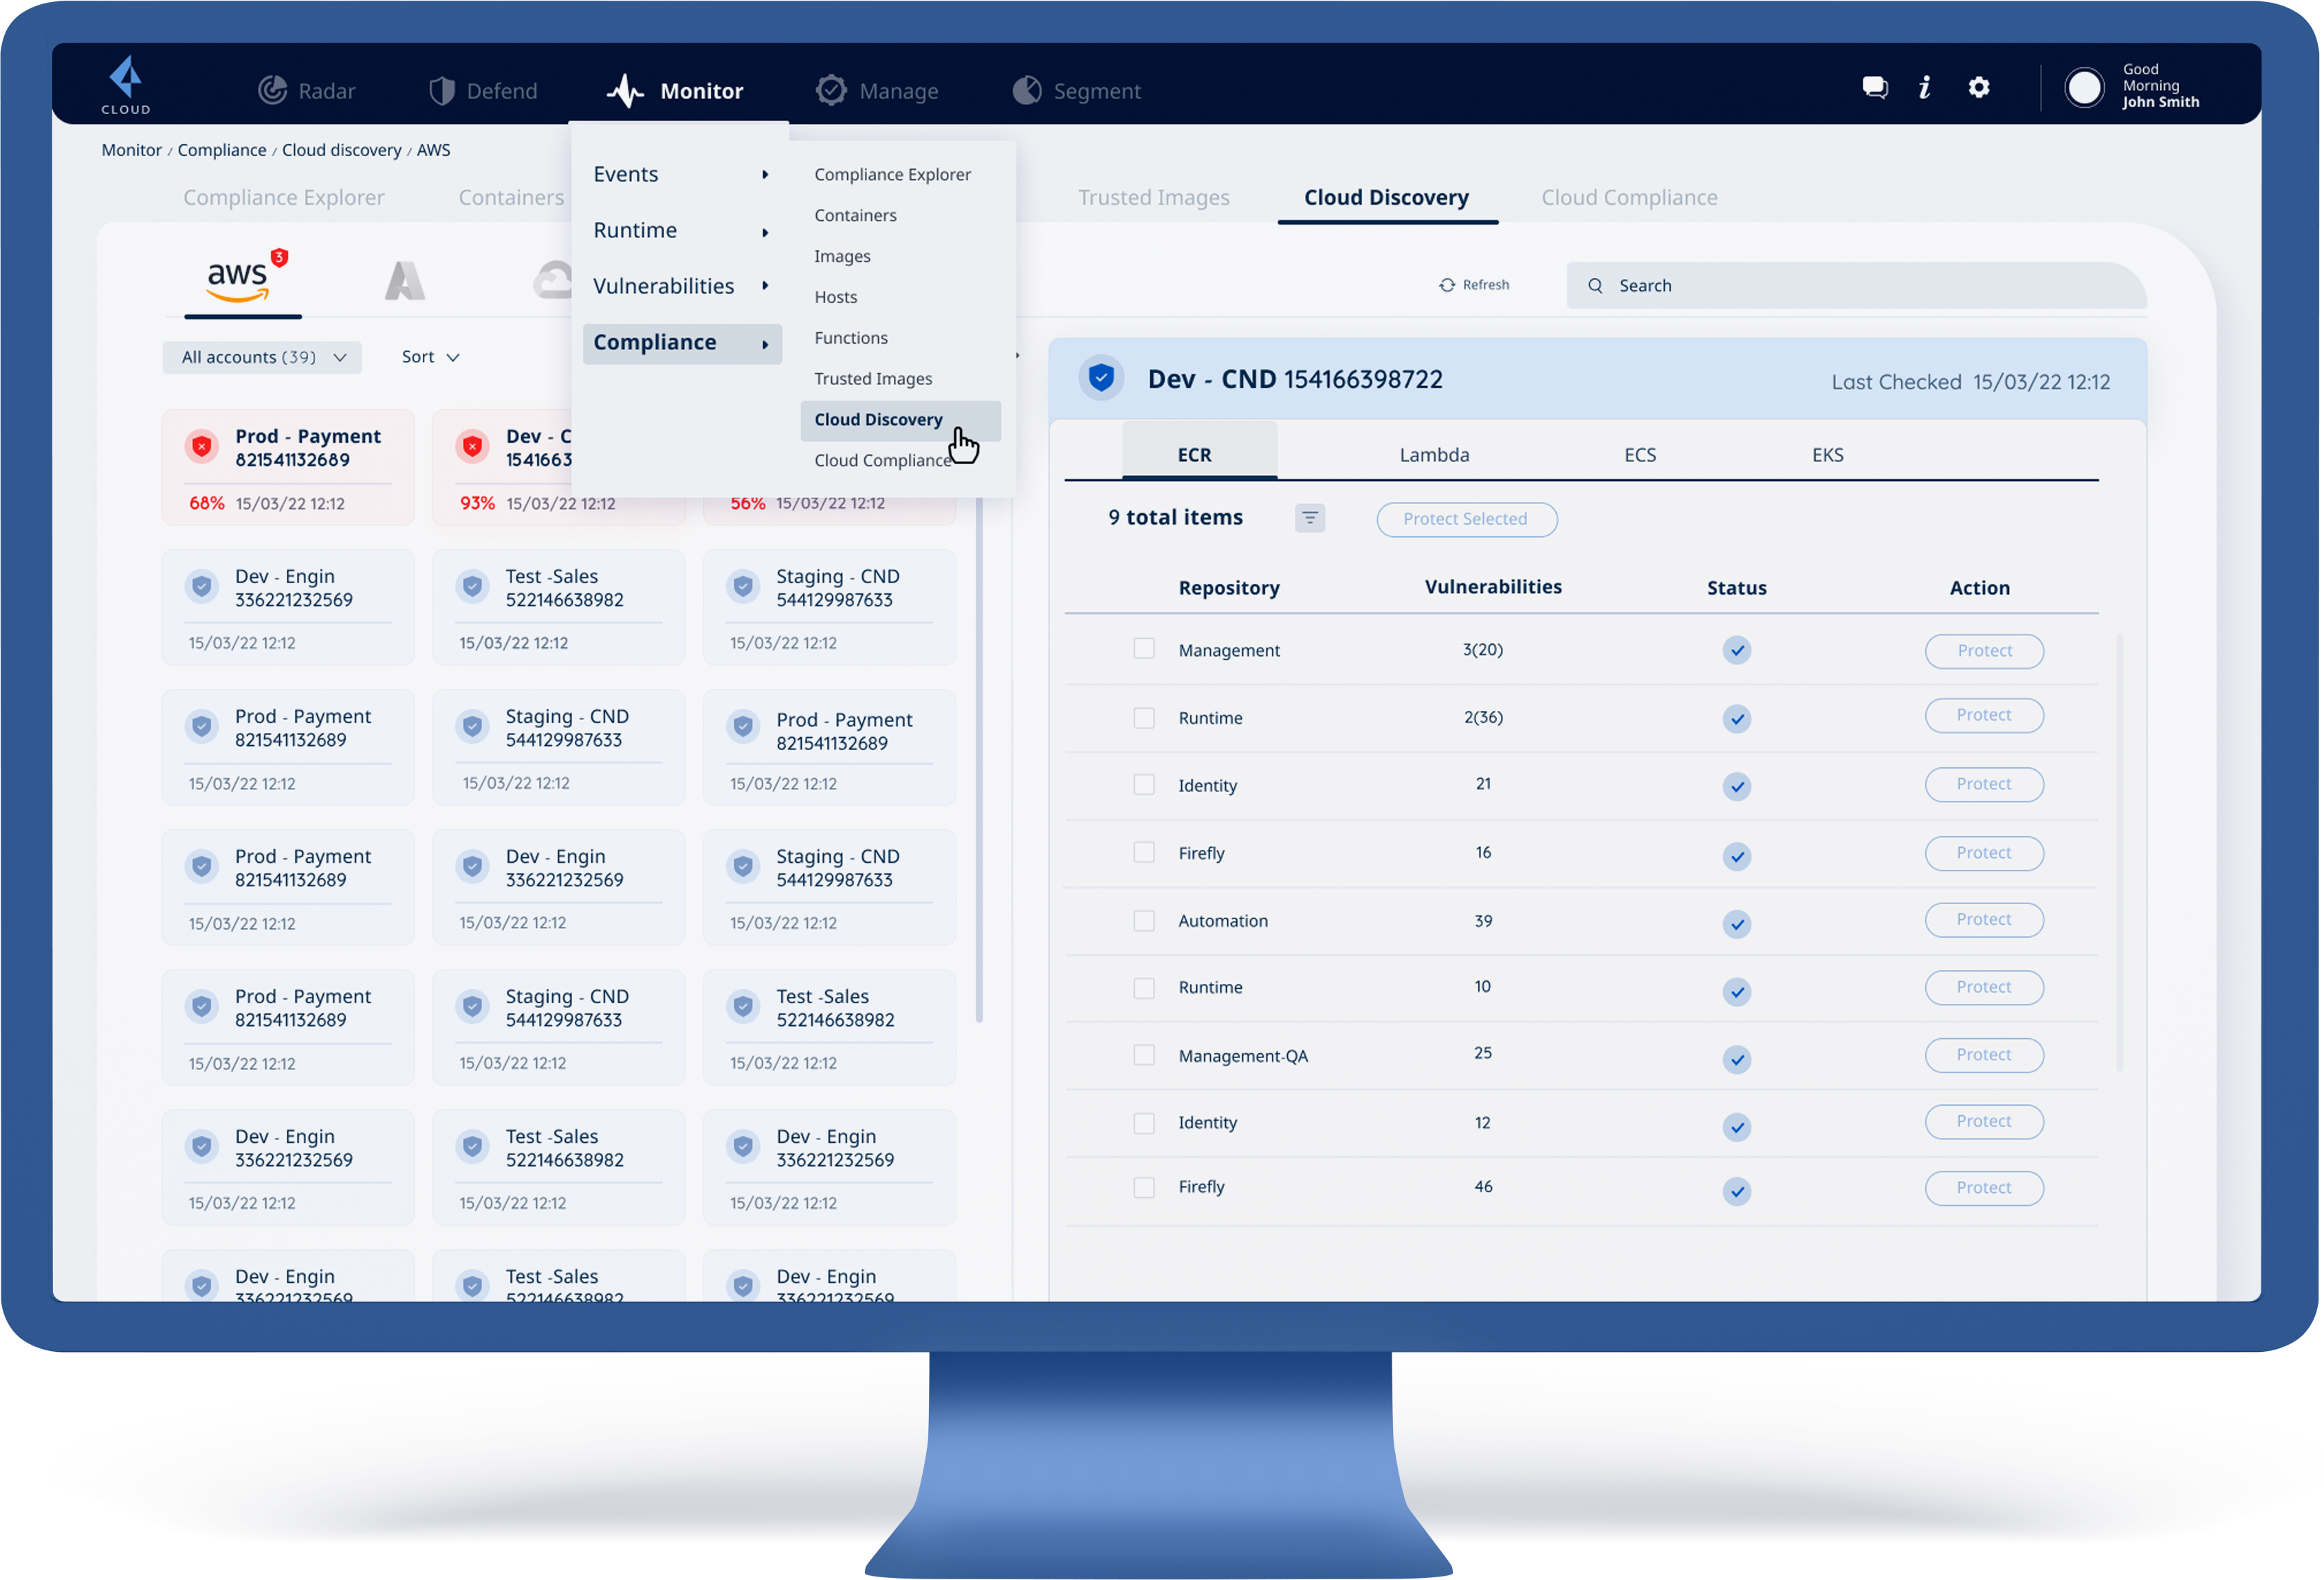Open the All accounts (39) dropdown

(262, 357)
